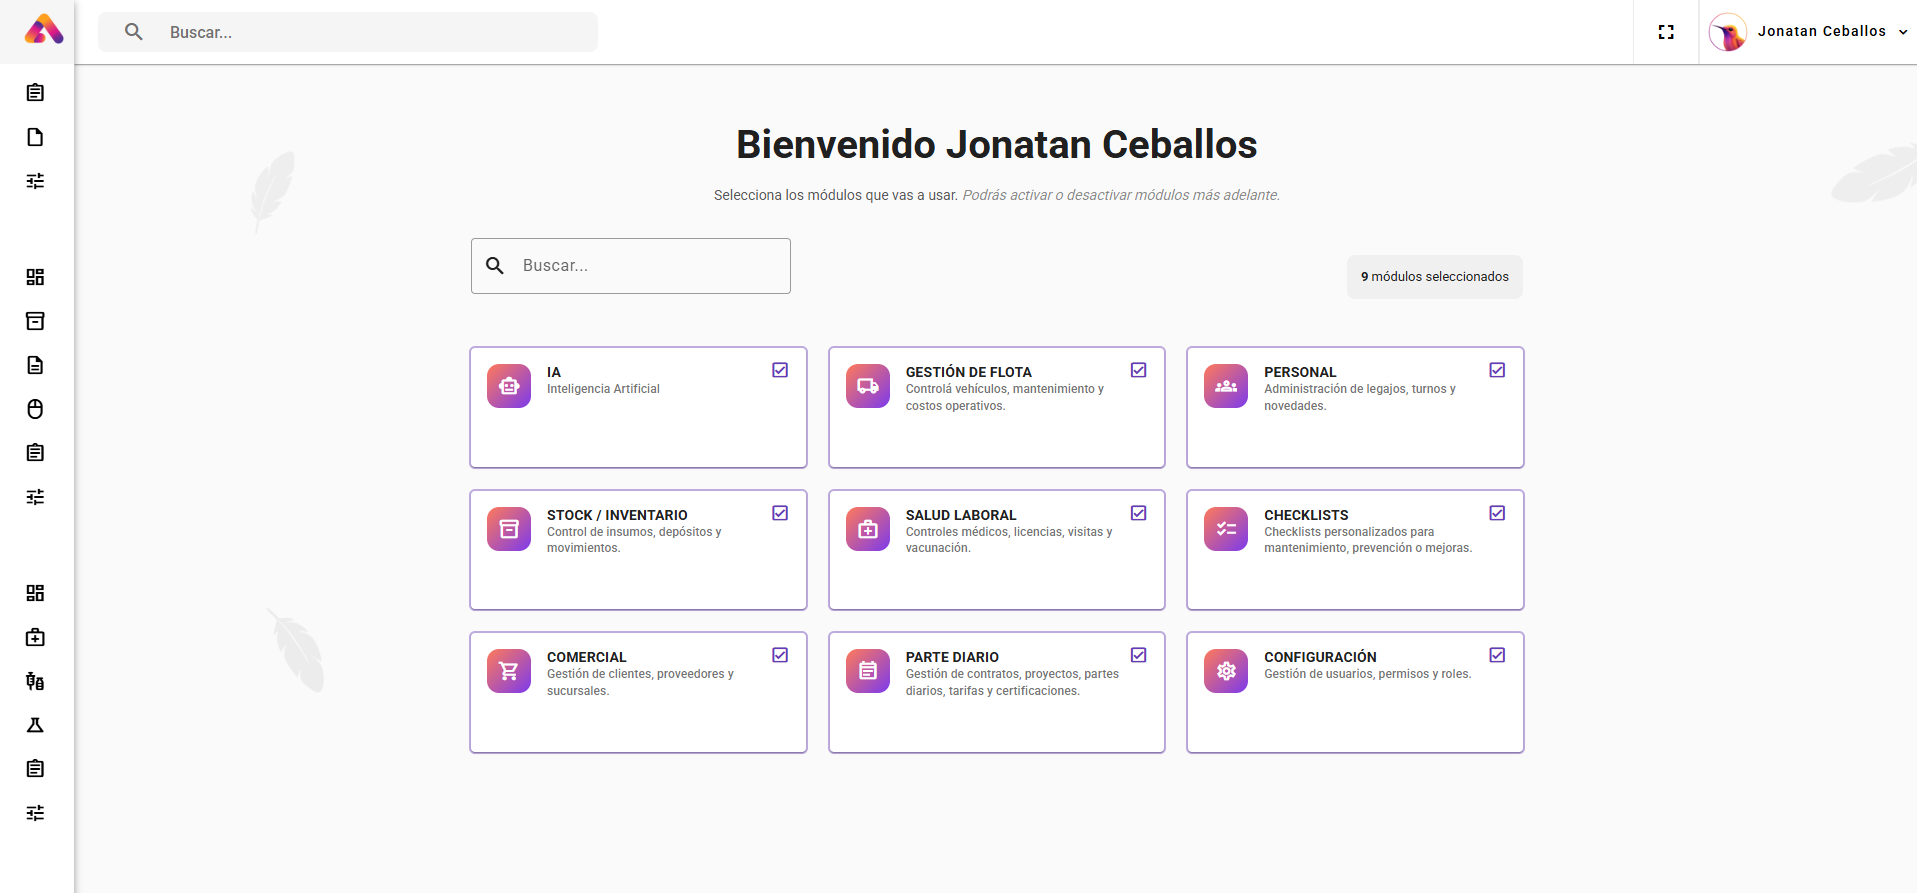Click the magnifier icon in the top search bar
This screenshot has width=1917, height=893.
134,32
